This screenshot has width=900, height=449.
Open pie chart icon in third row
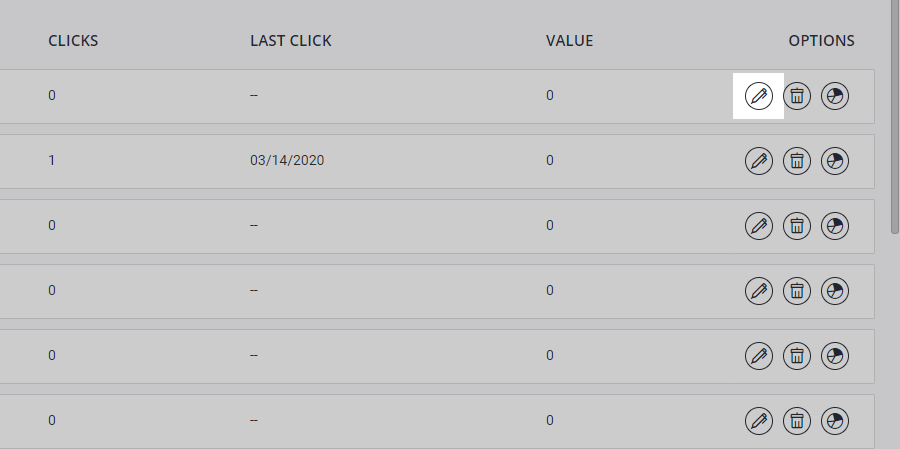[835, 226]
